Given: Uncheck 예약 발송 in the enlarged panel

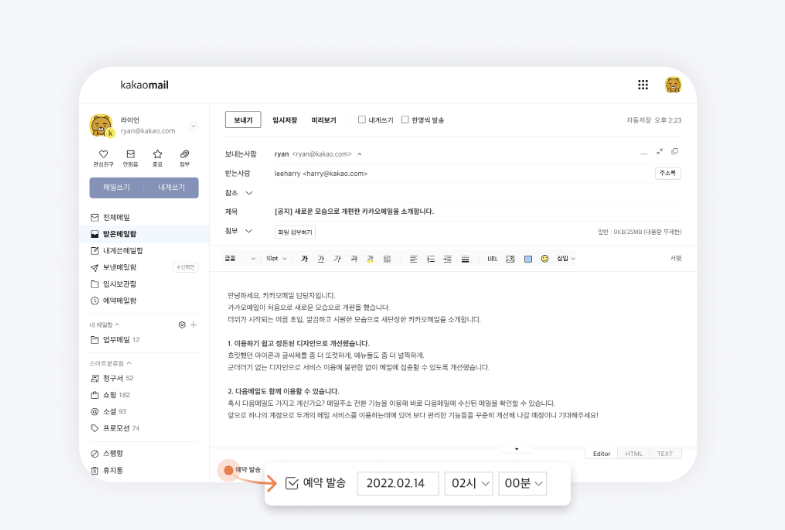Looking at the screenshot, I should 291,483.
